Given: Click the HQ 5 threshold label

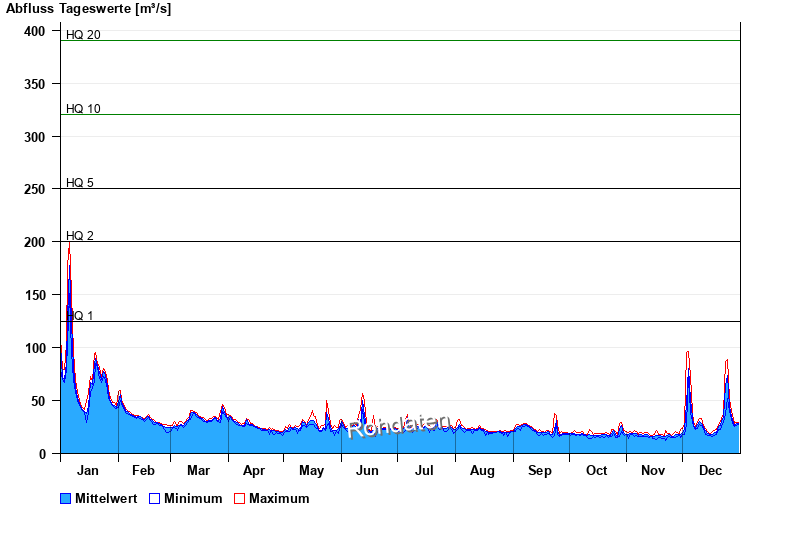Looking at the screenshot, I should click(x=80, y=183).
